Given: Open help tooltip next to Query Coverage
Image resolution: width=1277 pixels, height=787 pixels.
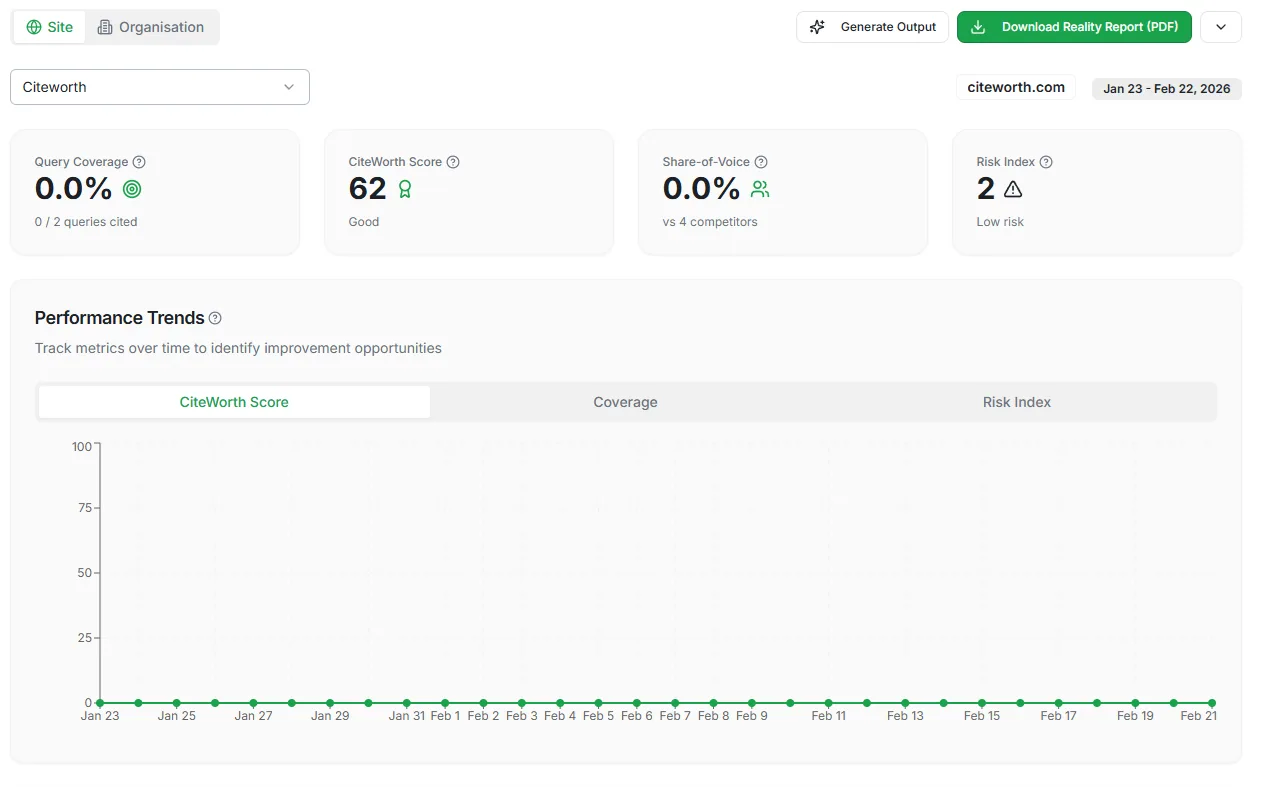Looking at the screenshot, I should click(139, 162).
